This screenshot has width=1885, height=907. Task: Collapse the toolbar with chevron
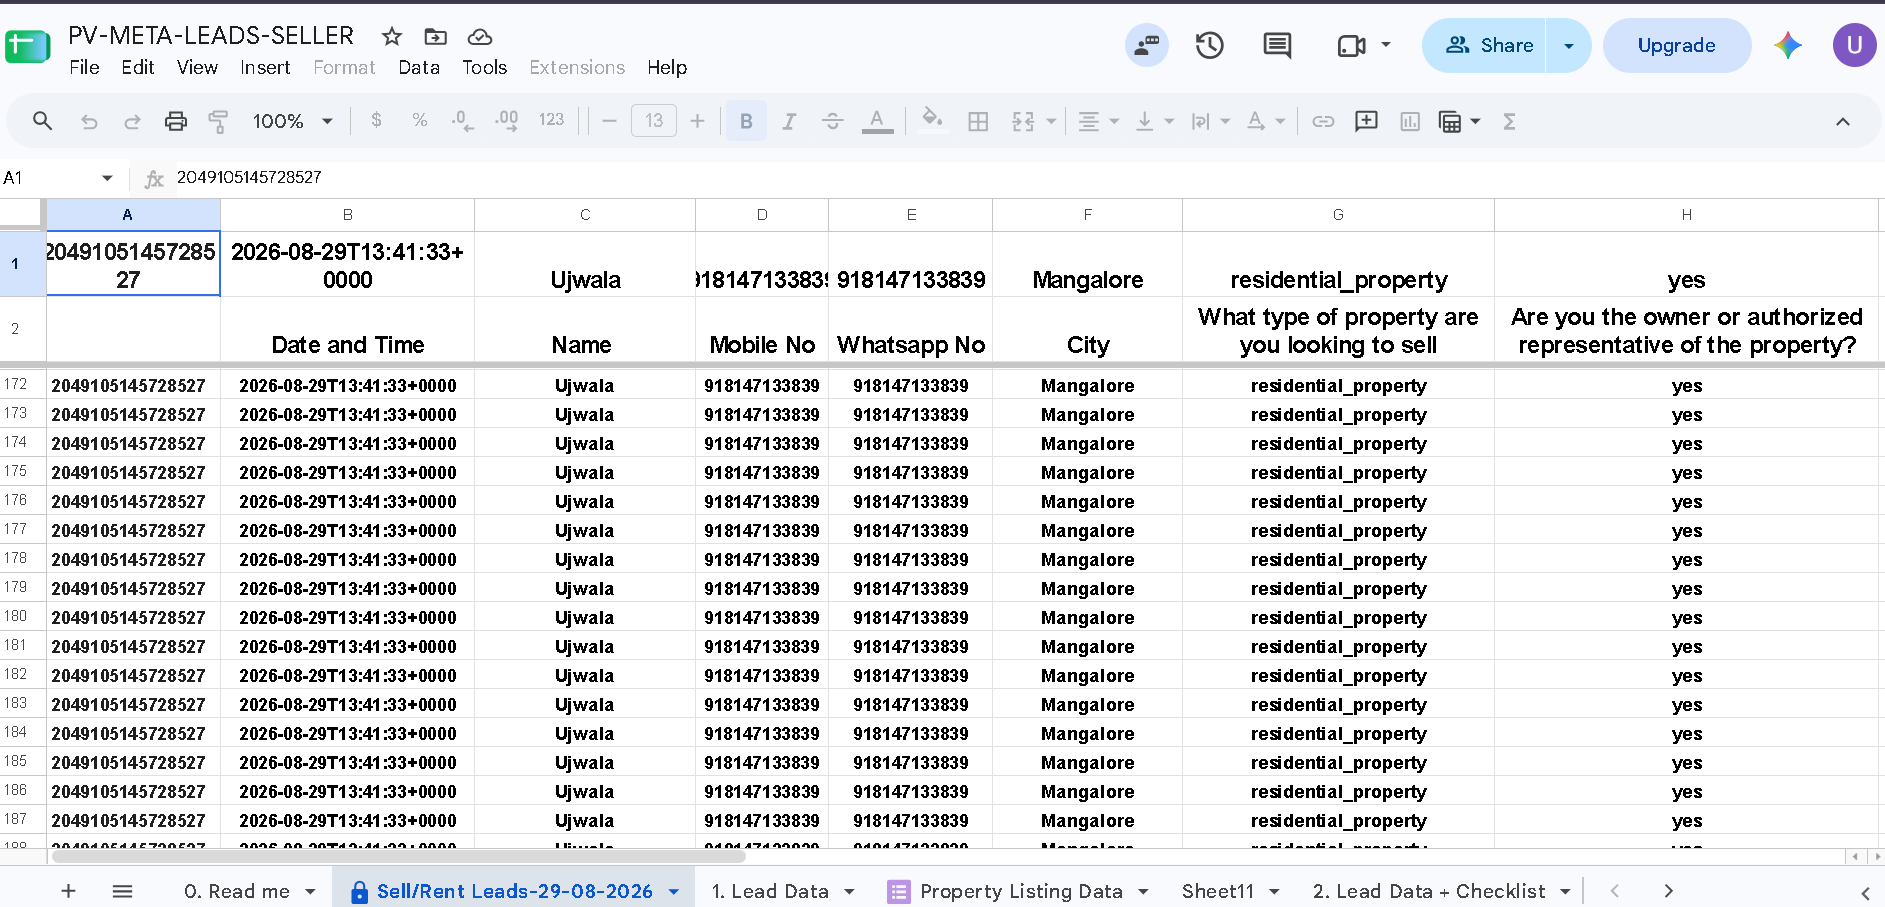pyautogui.click(x=1843, y=121)
